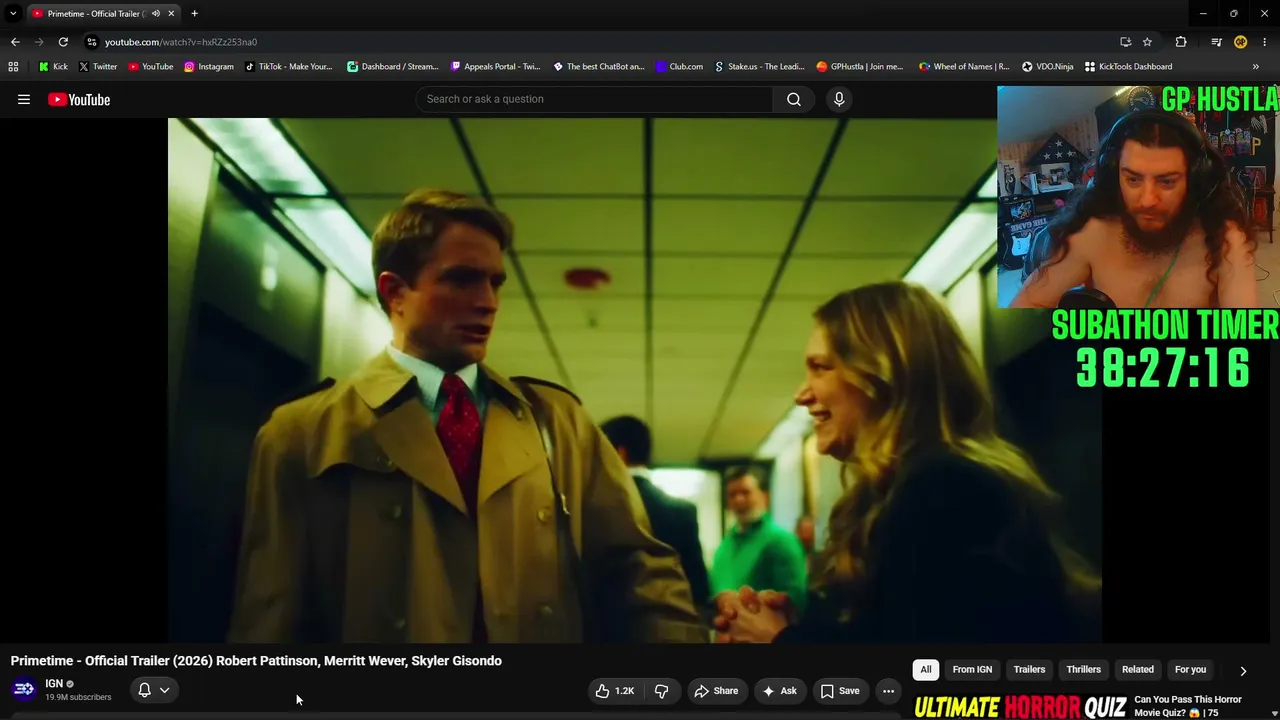
Task: Click the 19.9M subscribers text
Action: tap(78, 697)
